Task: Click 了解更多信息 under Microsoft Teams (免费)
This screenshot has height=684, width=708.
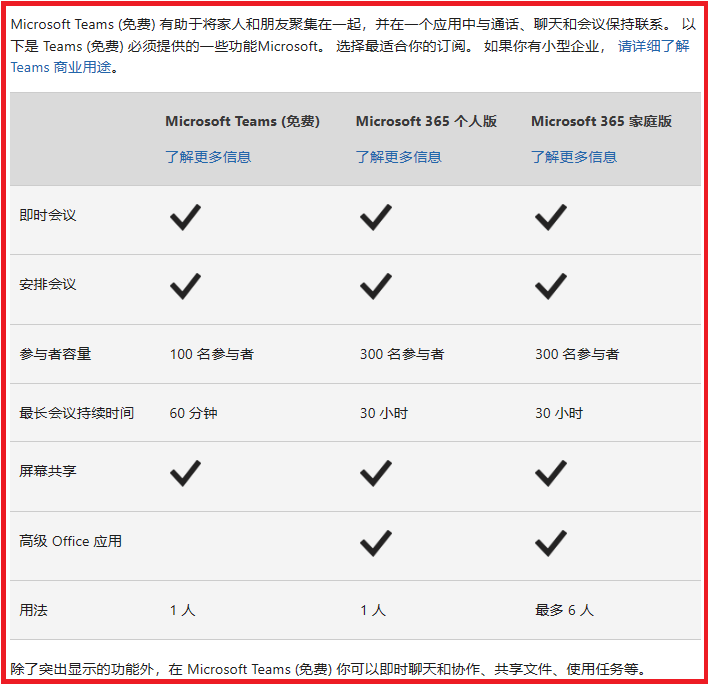Action: (208, 157)
